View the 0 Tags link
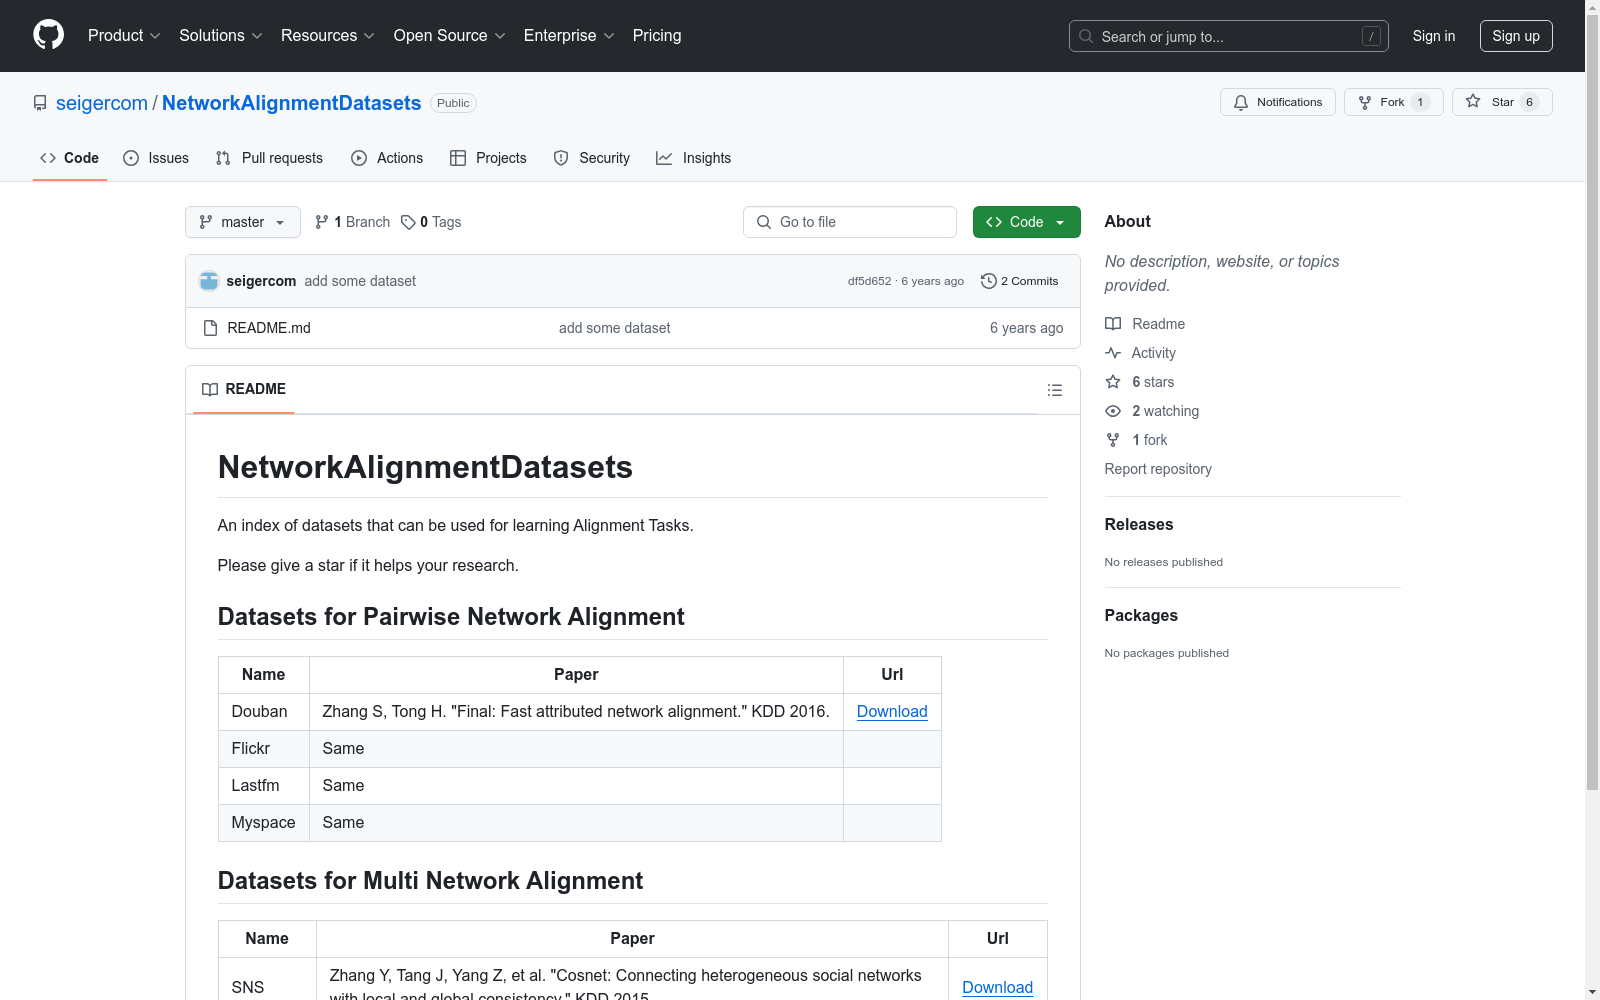Image resolution: width=1600 pixels, height=1000 pixels. click(431, 222)
